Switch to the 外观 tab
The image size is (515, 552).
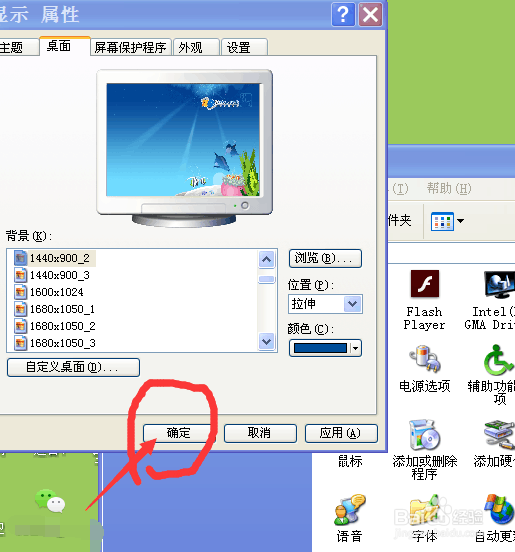(x=196, y=47)
